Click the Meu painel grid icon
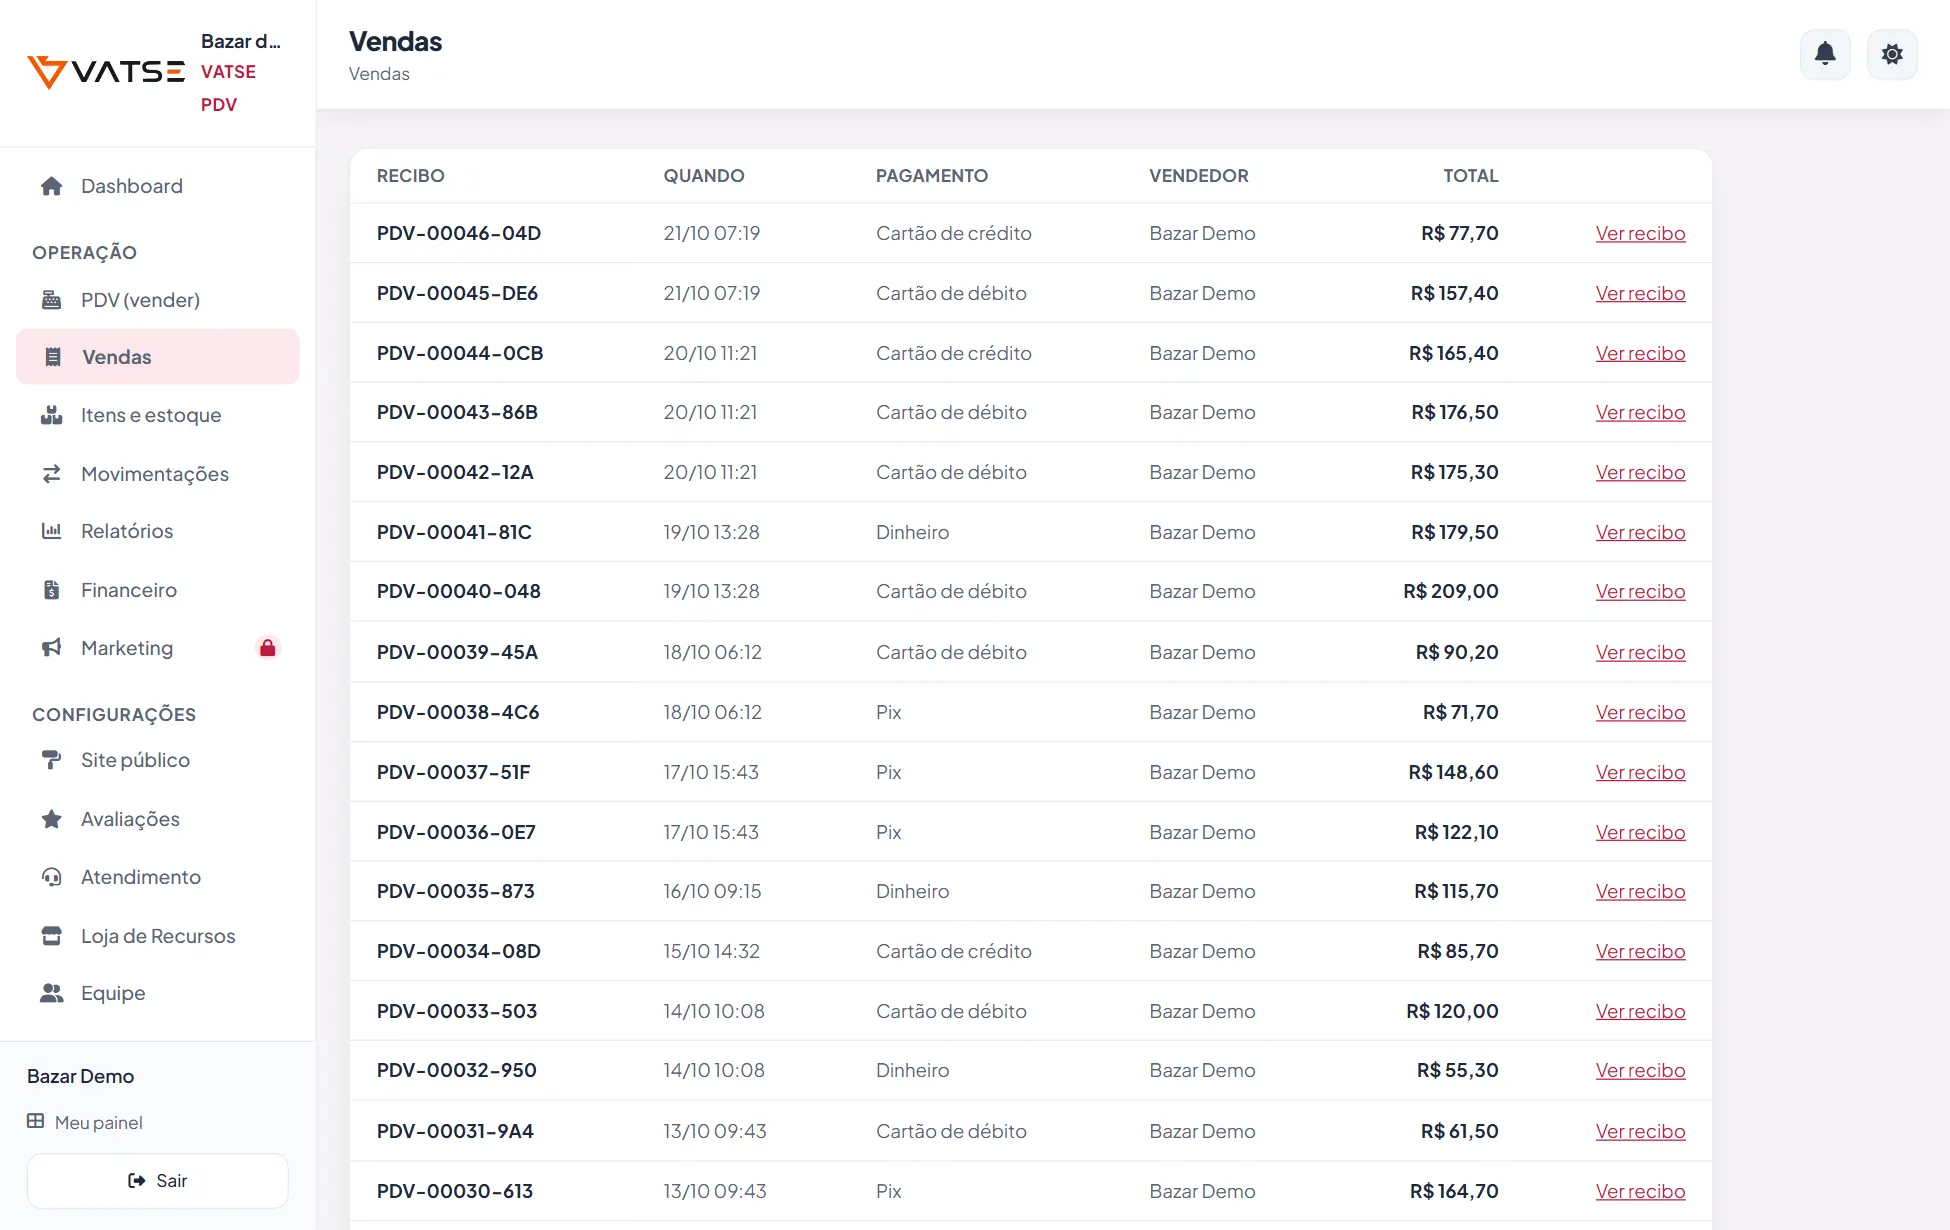 35,1121
